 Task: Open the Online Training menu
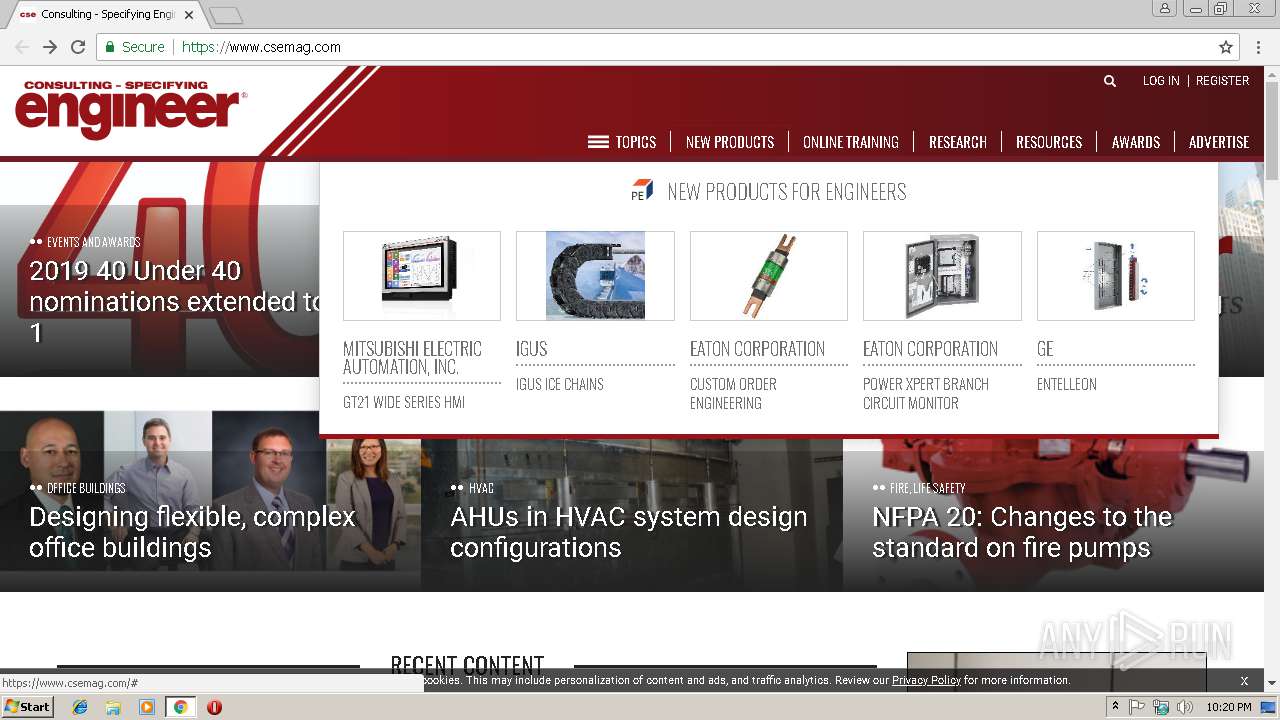[x=851, y=142]
